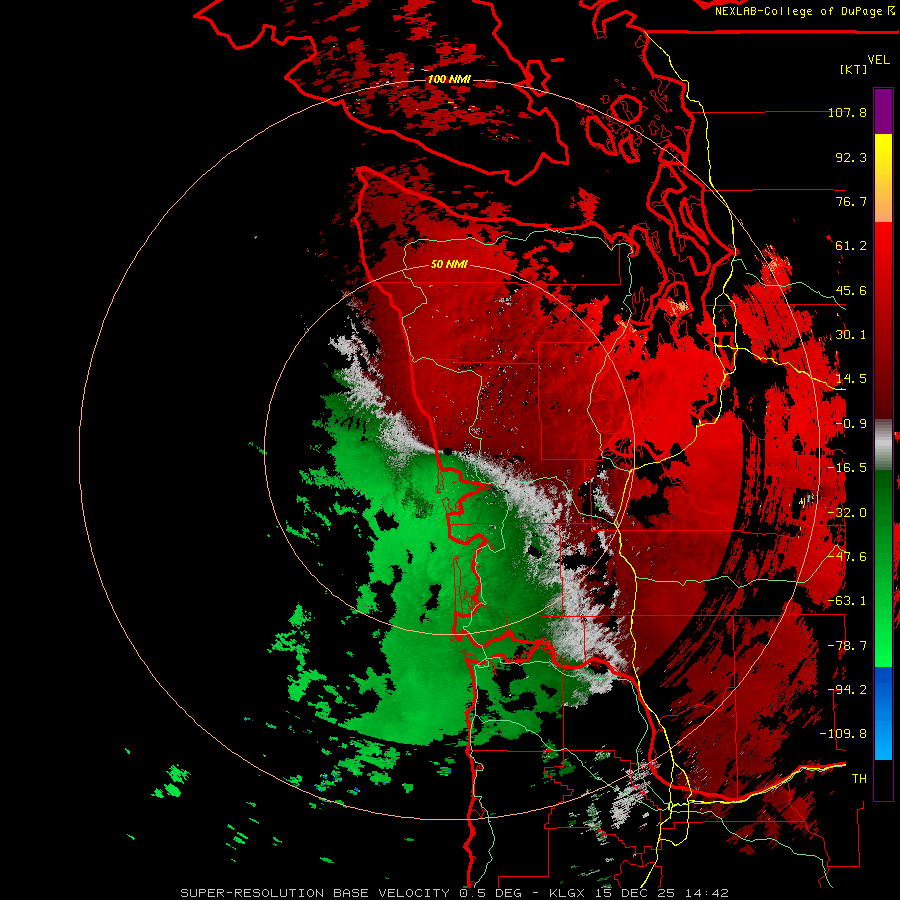Click the purple segment of color bar
The image size is (900, 900).
click(883, 111)
